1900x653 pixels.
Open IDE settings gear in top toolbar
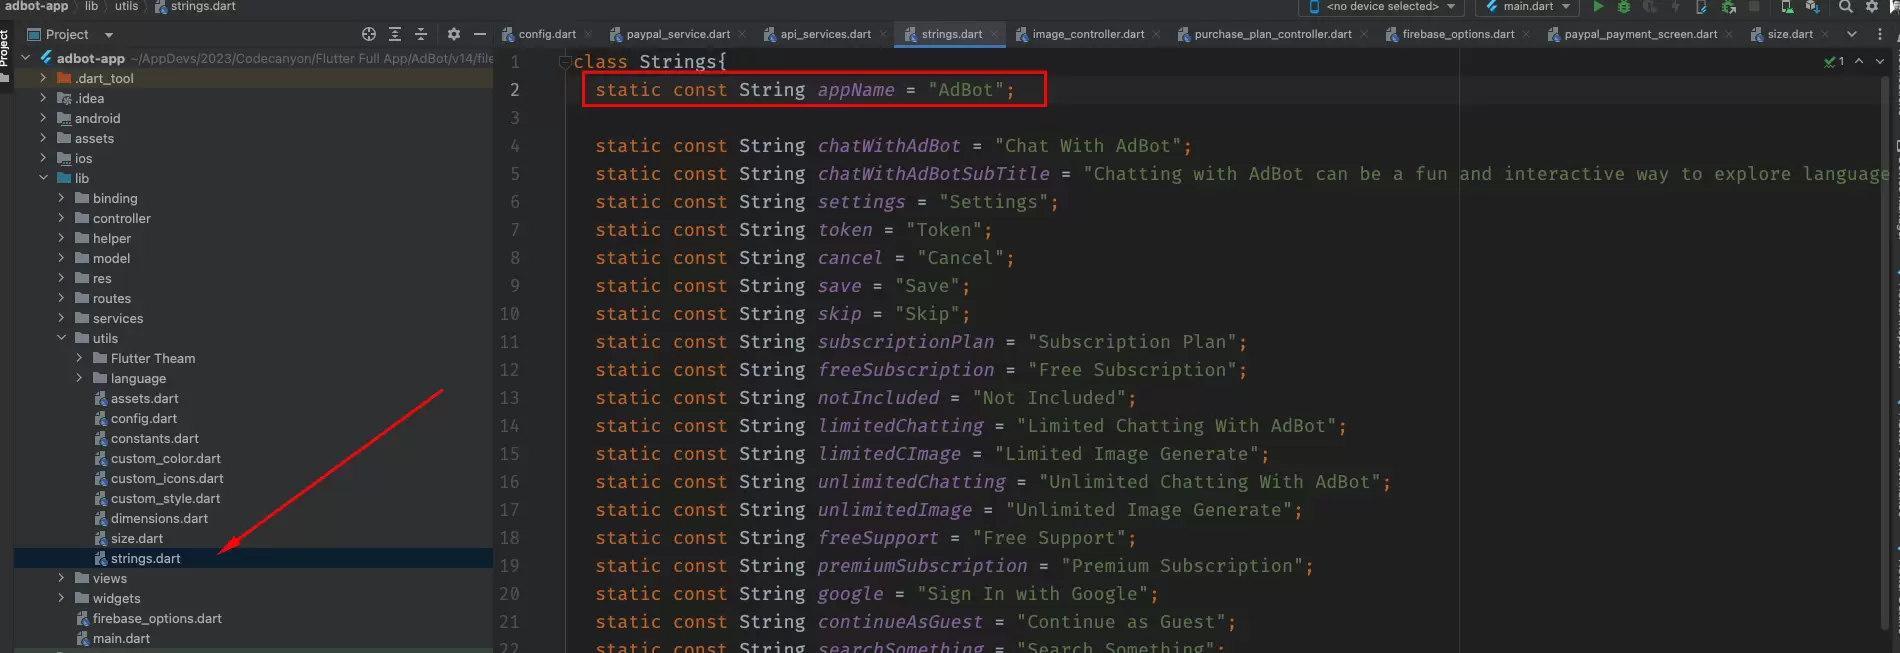click(1872, 6)
